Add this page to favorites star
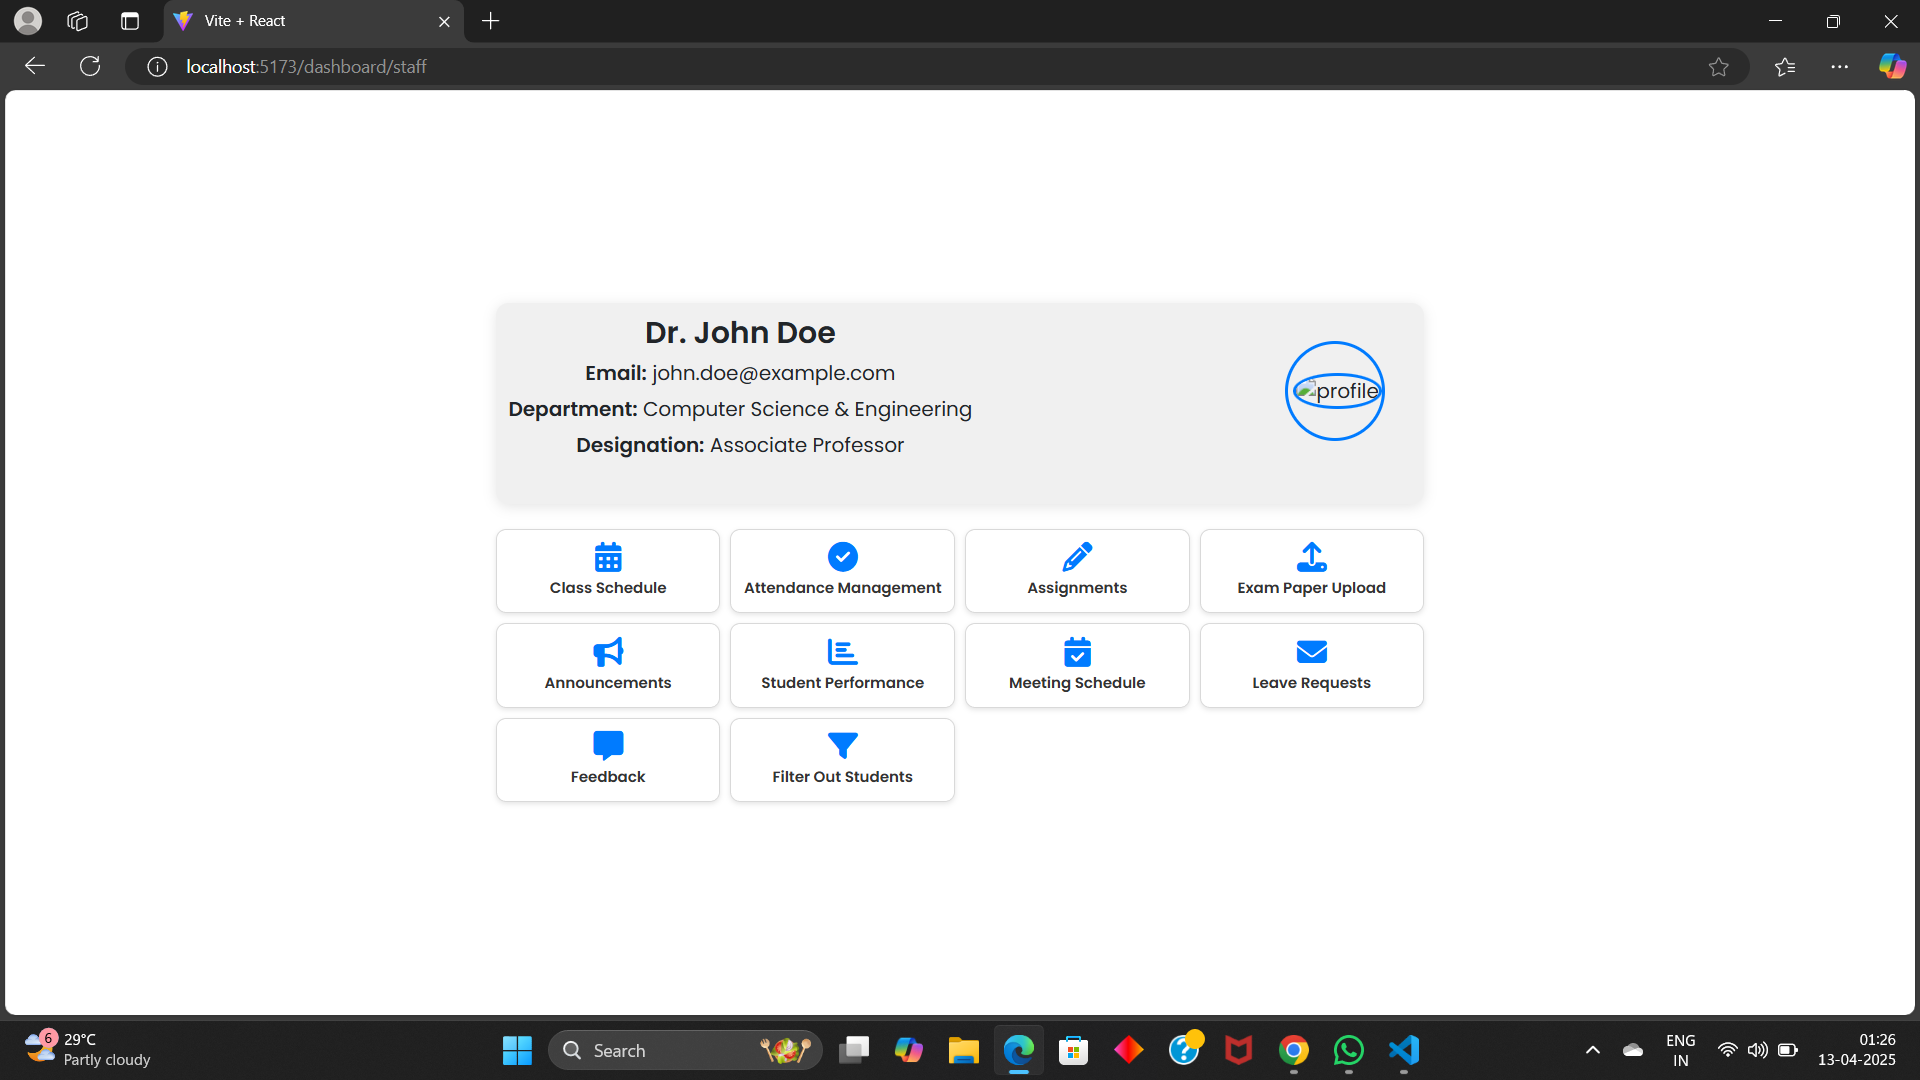Viewport: 1920px width, 1080px height. tap(1718, 67)
